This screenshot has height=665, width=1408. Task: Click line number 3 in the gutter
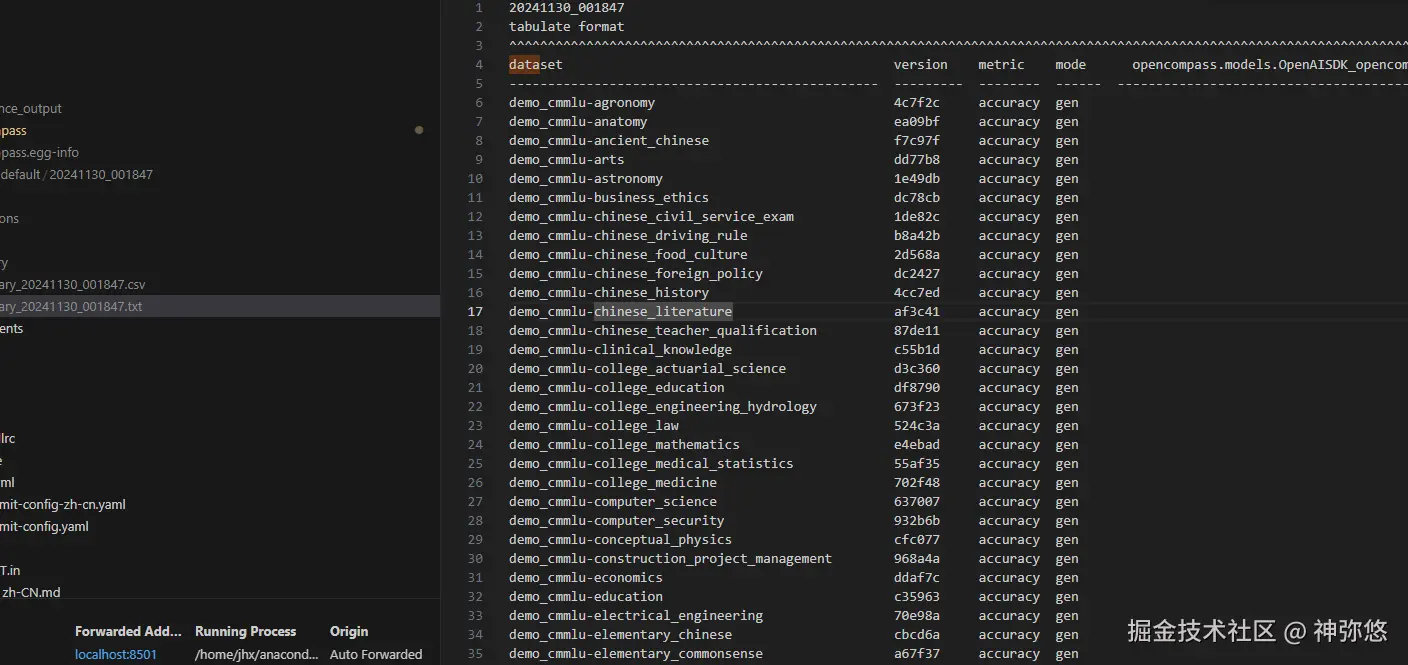click(479, 45)
